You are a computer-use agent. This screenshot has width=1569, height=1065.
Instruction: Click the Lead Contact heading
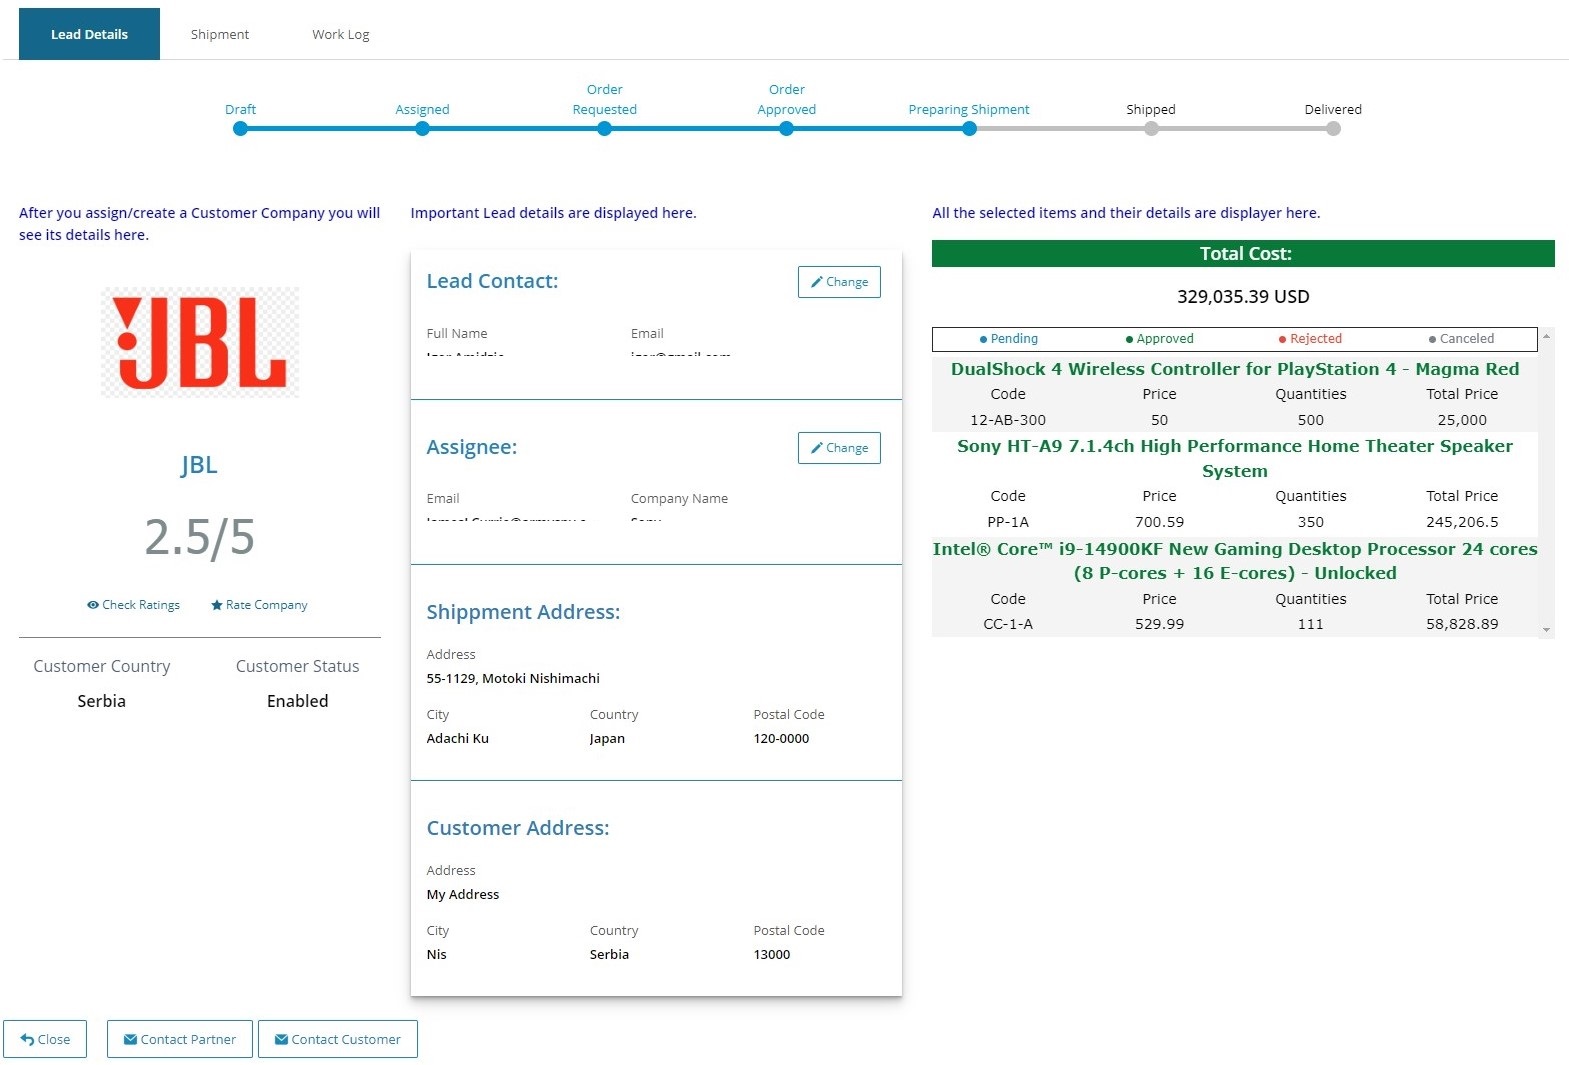tap(492, 281)
